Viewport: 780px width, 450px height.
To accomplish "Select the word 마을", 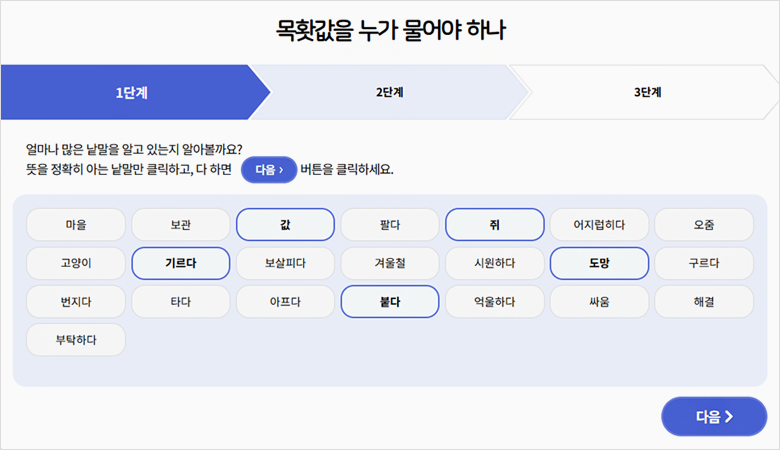I will point(76,225).
